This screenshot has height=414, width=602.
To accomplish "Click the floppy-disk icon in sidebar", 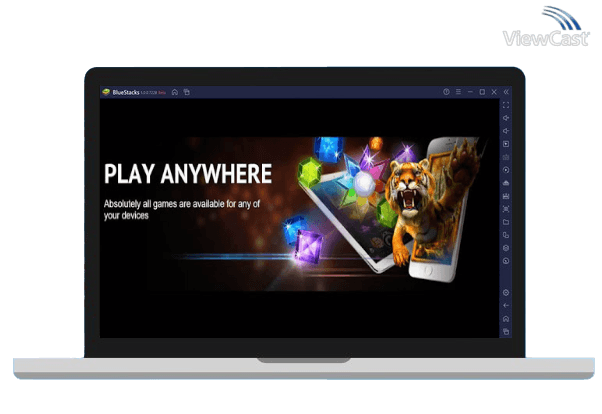I will tap(506, 196).
